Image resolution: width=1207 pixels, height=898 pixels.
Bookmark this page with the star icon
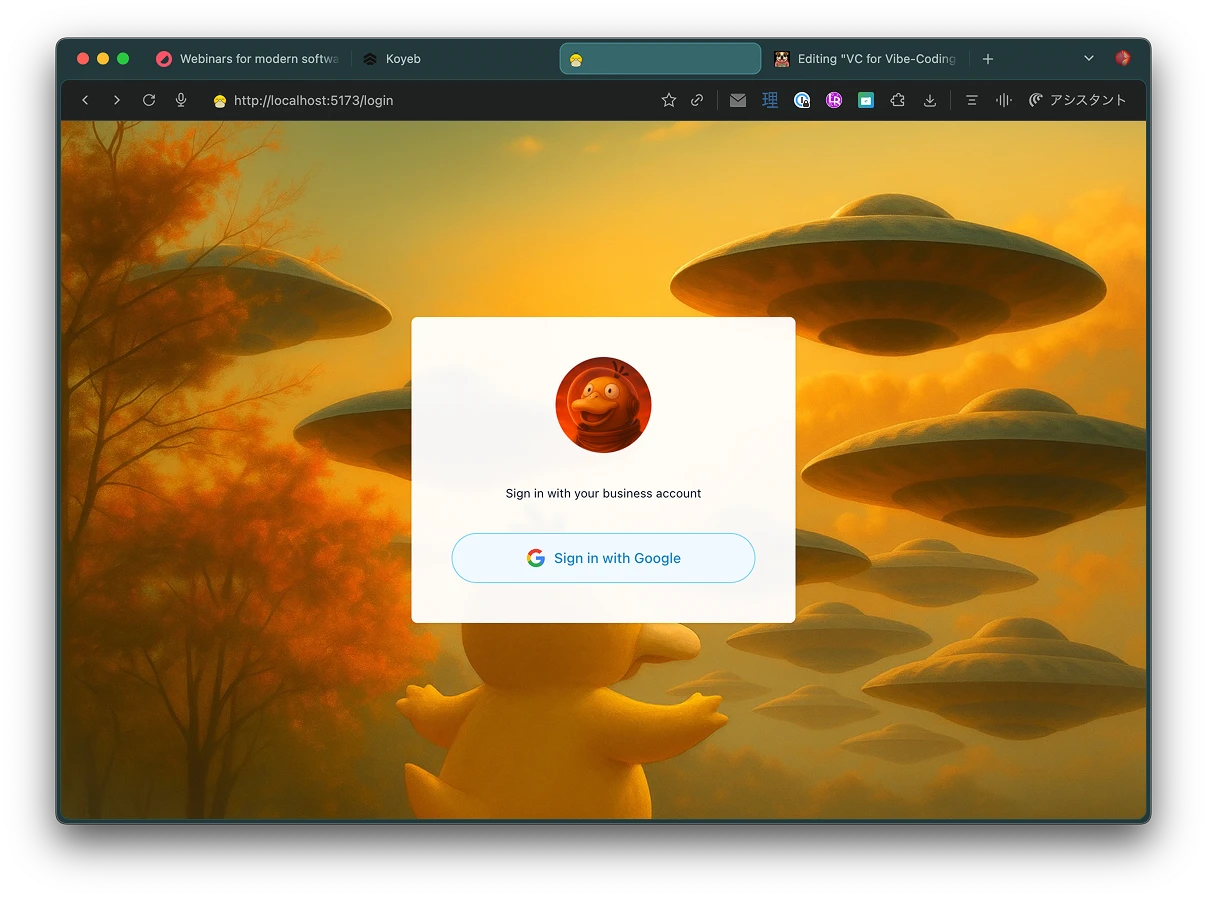point(669,100)
